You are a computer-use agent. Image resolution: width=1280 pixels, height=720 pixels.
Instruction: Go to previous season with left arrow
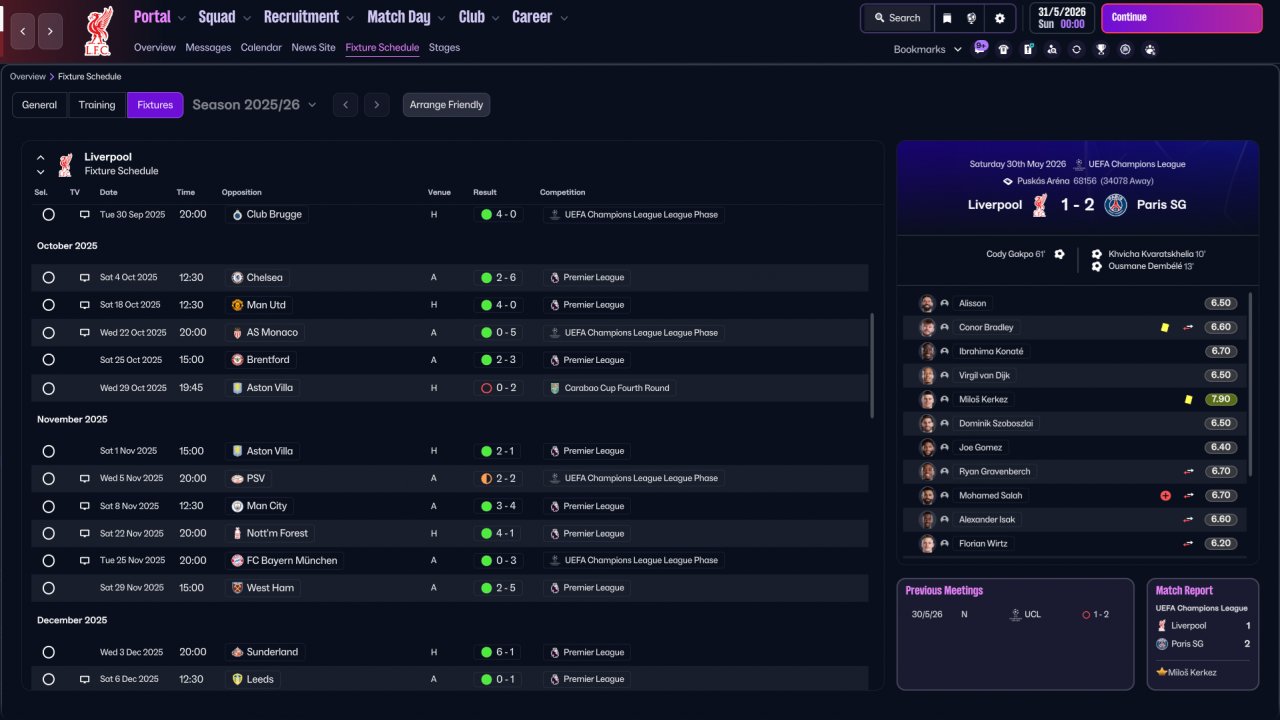[x=345, y=105]
